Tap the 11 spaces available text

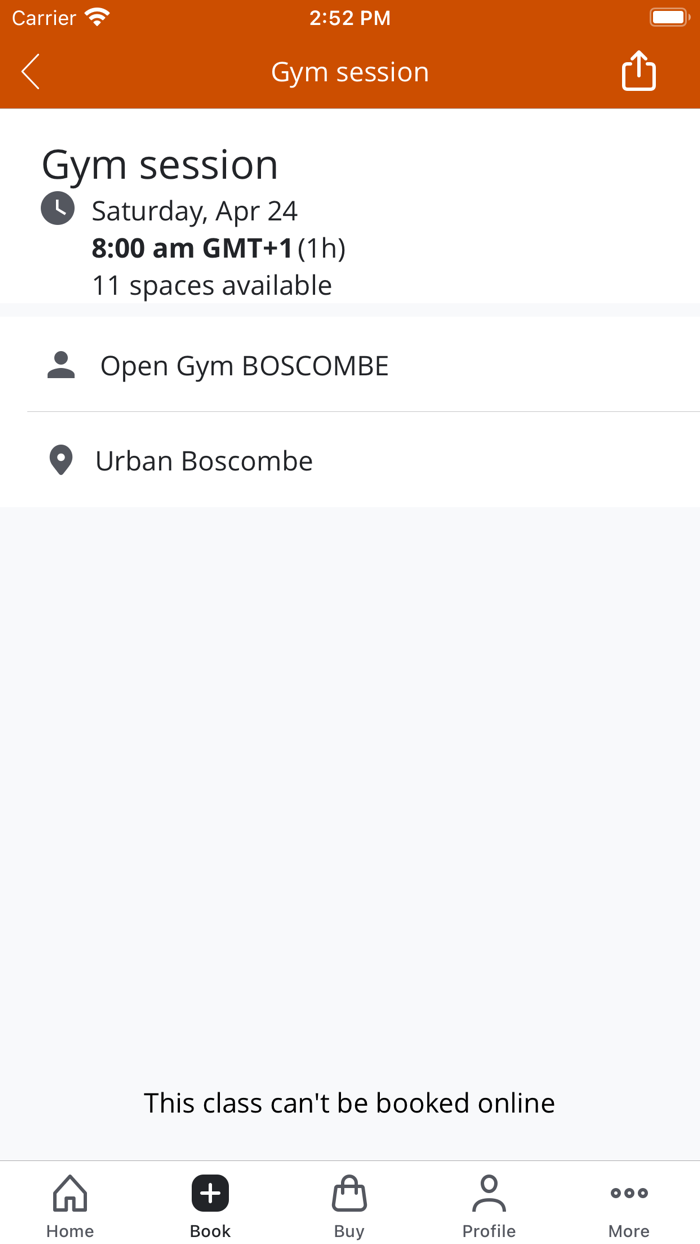(x=212, y=285)
